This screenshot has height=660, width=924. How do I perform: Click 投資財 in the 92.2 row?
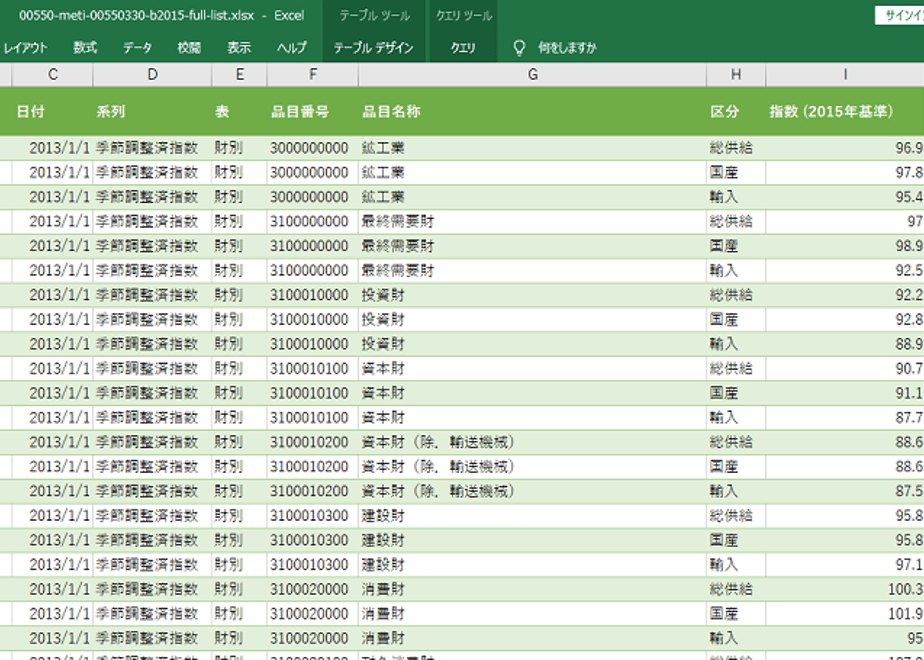coord(383,295)
